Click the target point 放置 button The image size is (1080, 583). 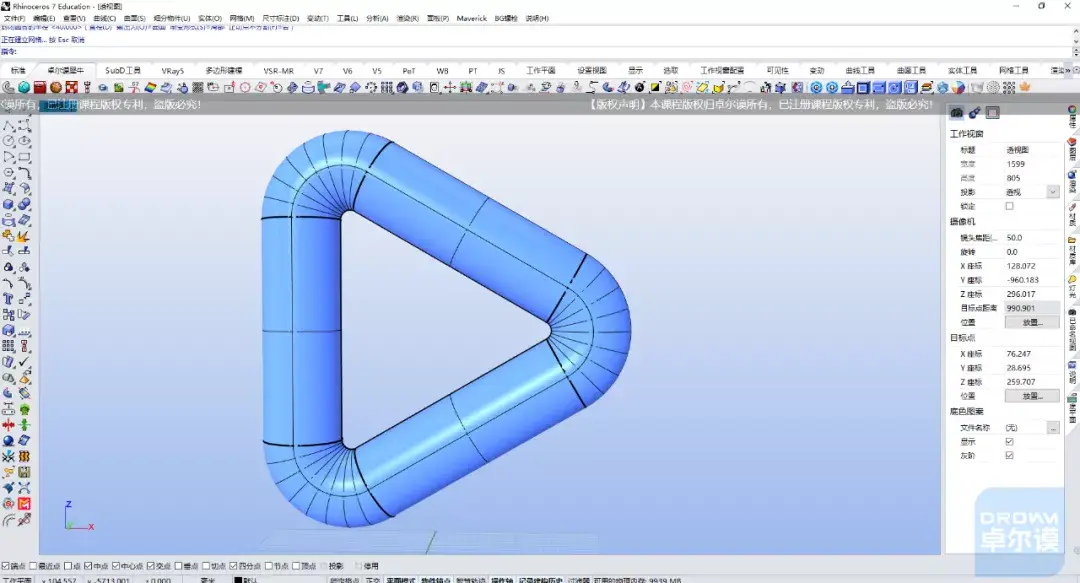(x=1032, y=396)
